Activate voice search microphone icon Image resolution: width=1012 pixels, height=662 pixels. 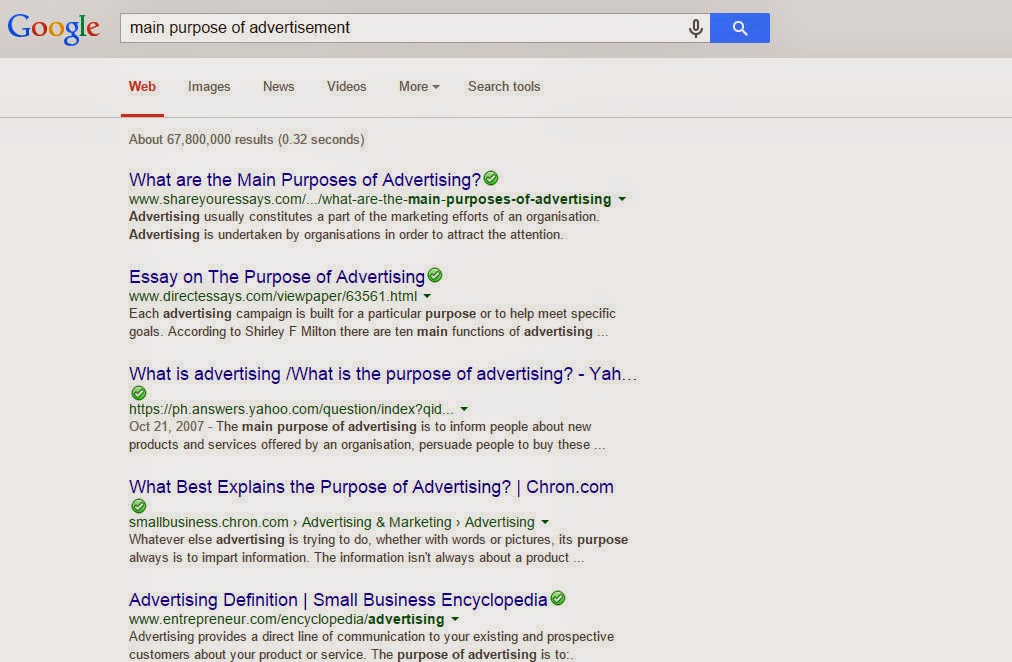[x=695, y=28]
